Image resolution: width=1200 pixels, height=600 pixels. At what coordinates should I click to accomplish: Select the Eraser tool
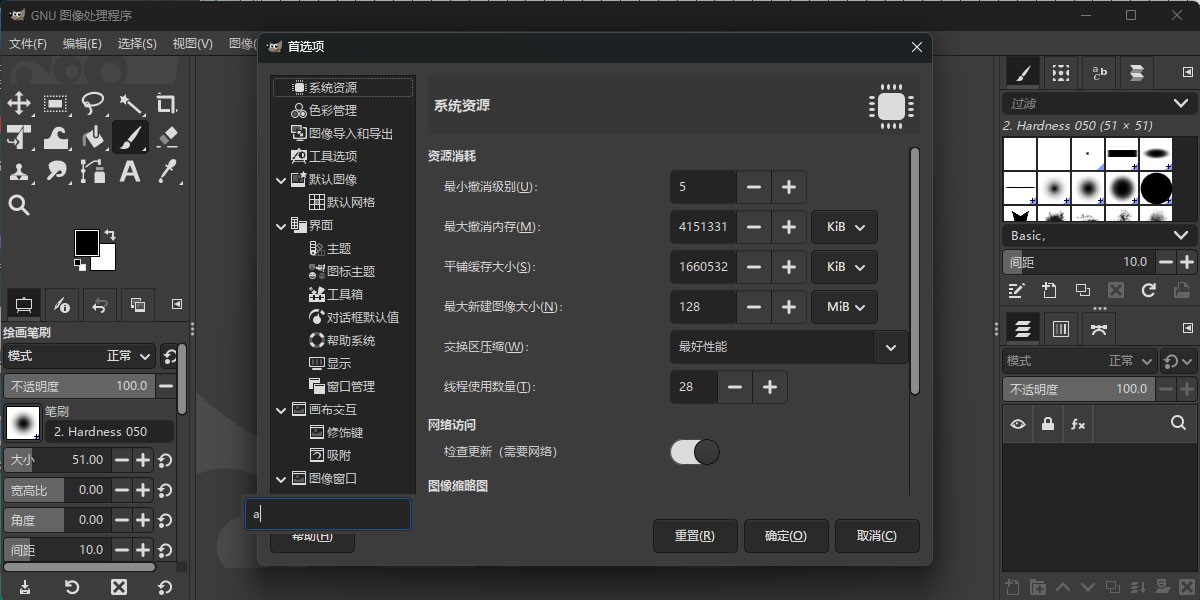pyautogui.click(x=166, y=137)
